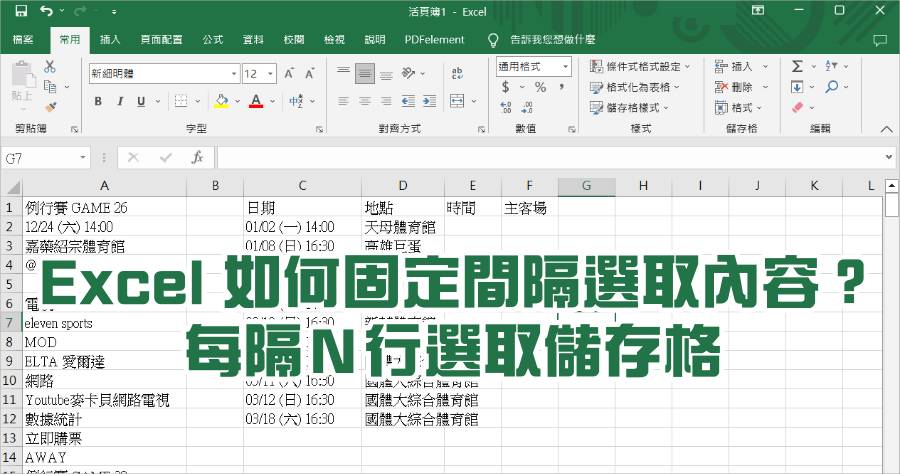Click the AutoSum sigma icon
The image size is (900, 474).
point(797,66)
